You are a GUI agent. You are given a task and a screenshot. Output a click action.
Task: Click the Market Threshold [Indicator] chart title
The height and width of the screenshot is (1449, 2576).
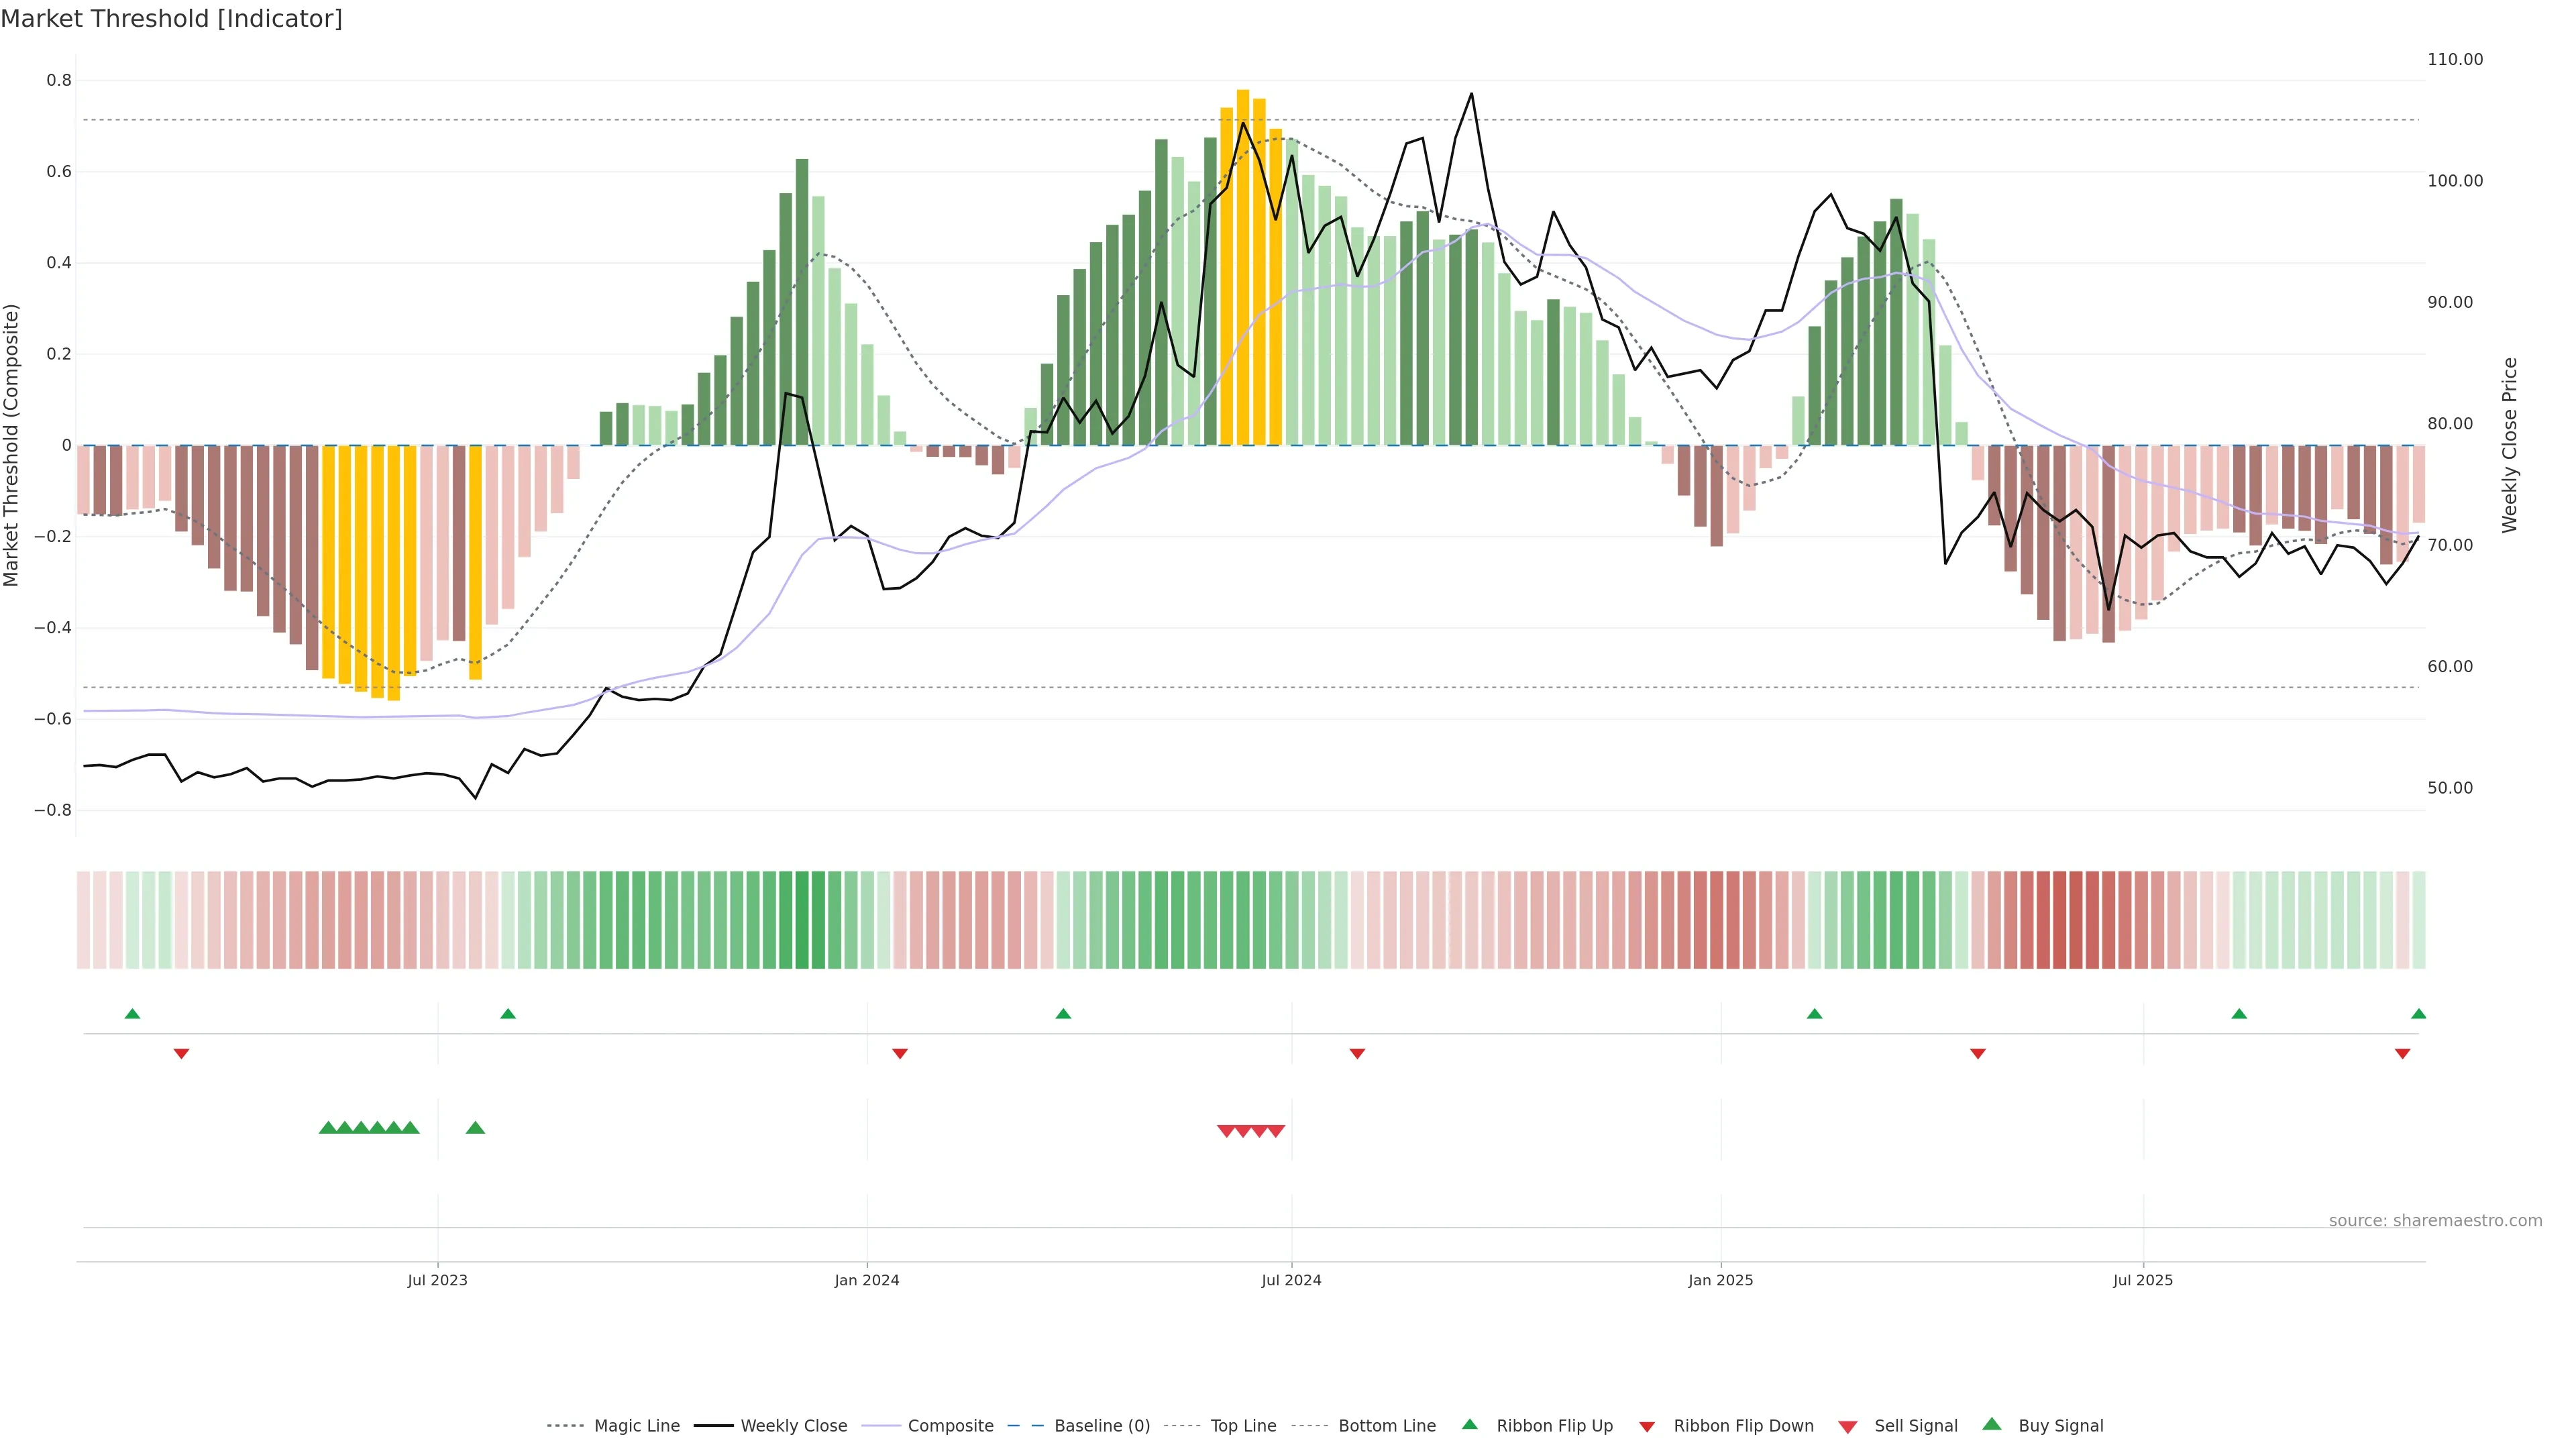click(171, 19)
